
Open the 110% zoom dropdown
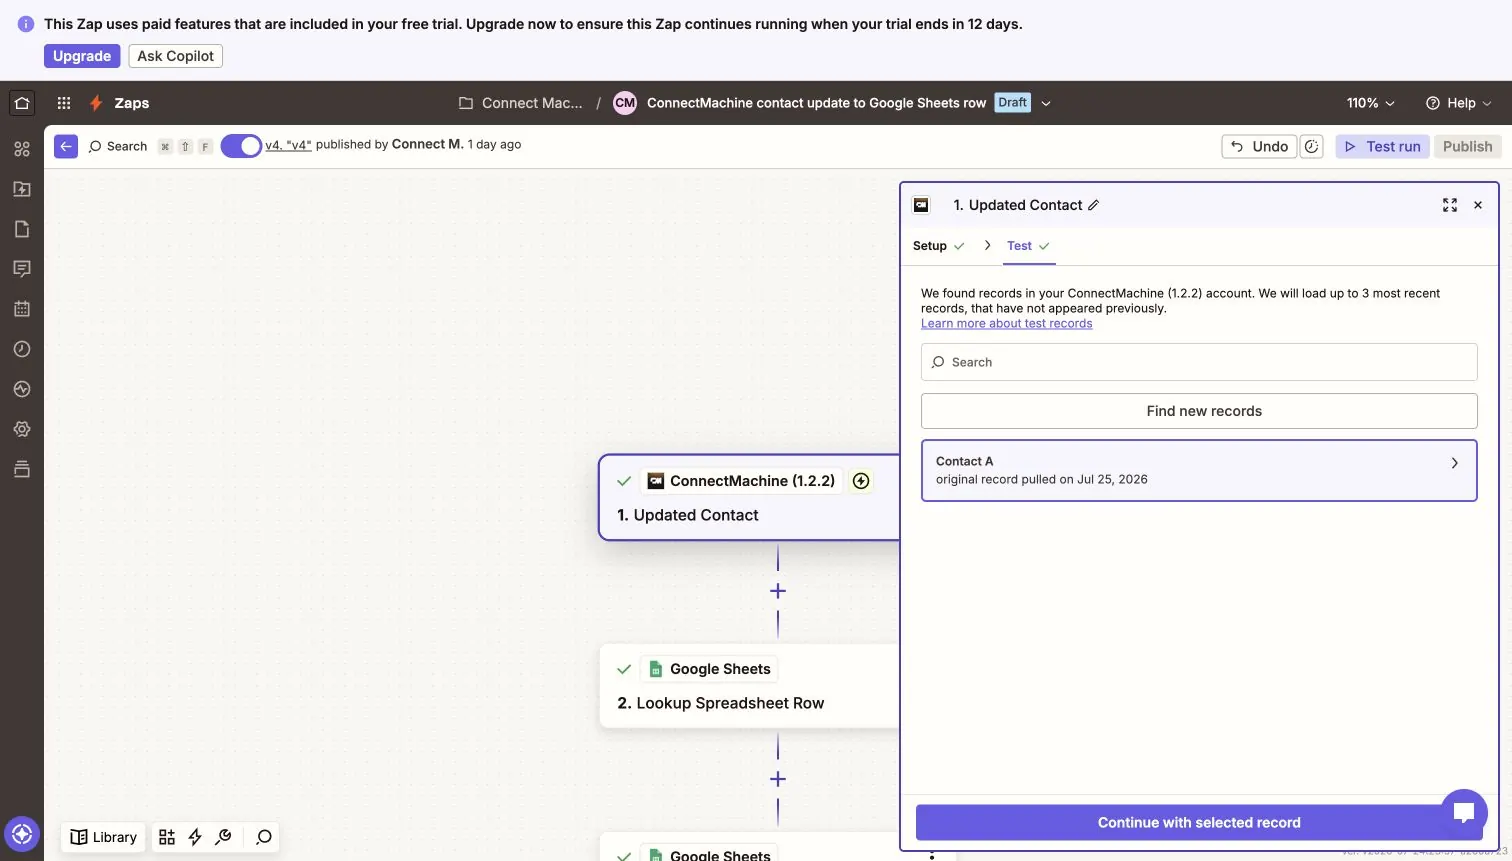point(1371,103)
